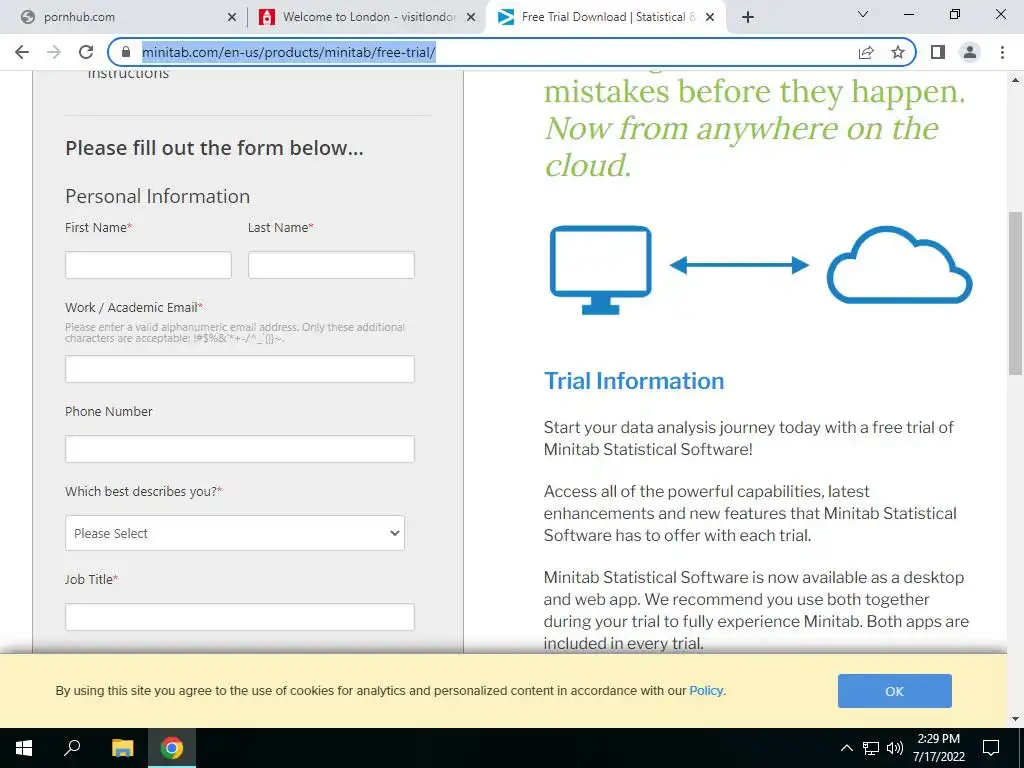Close the first browser tab

tap(232, 17)
